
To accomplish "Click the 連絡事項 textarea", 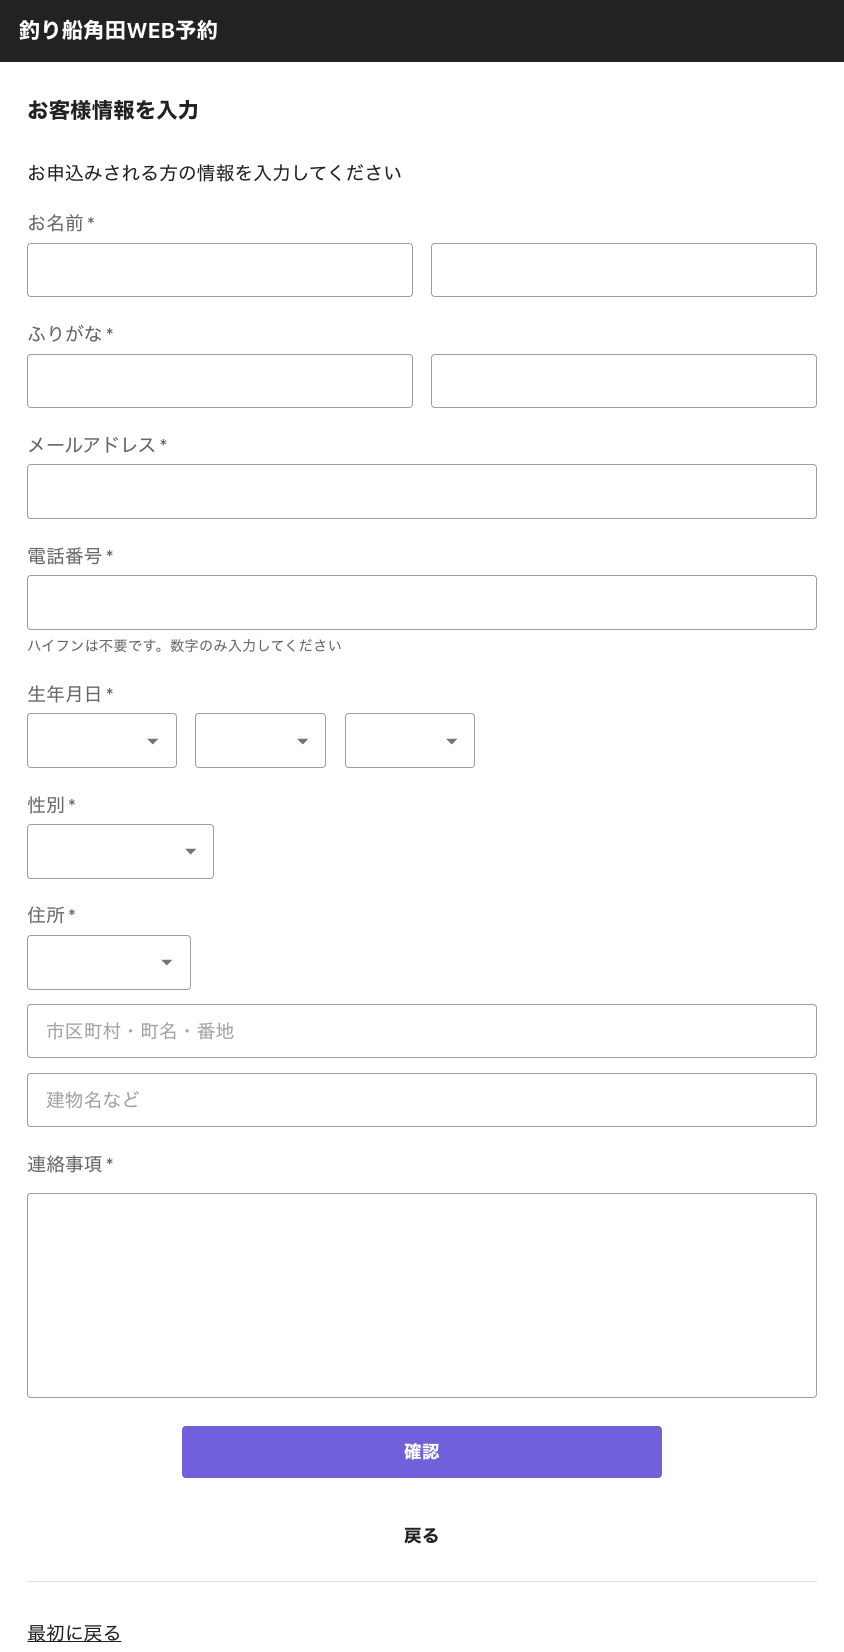I will pyautogui.click(x=421, y=1295).
